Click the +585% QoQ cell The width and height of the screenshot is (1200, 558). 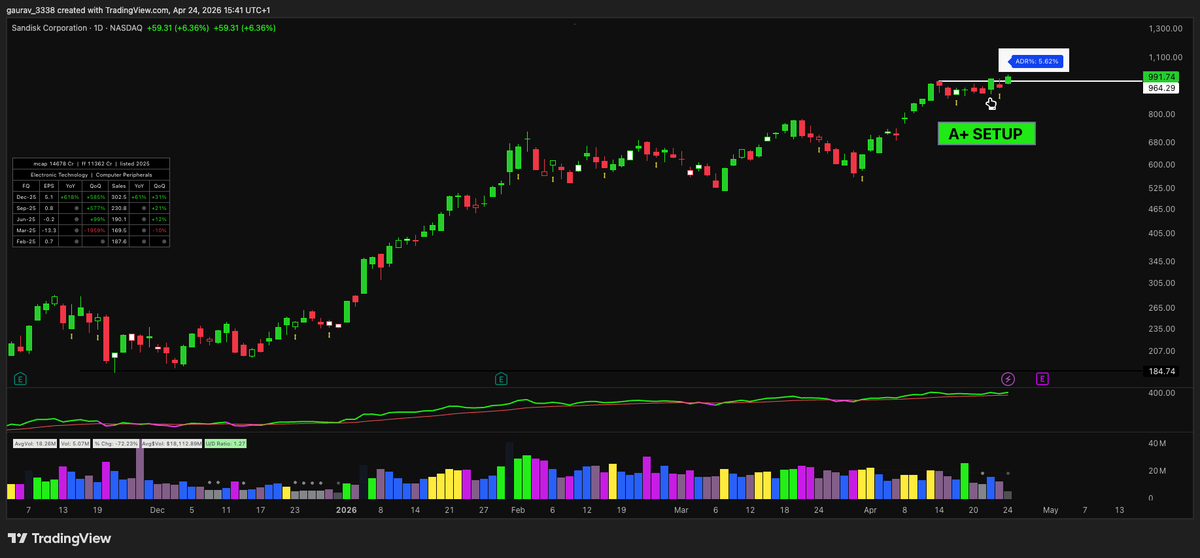click(x=96, y=197)
